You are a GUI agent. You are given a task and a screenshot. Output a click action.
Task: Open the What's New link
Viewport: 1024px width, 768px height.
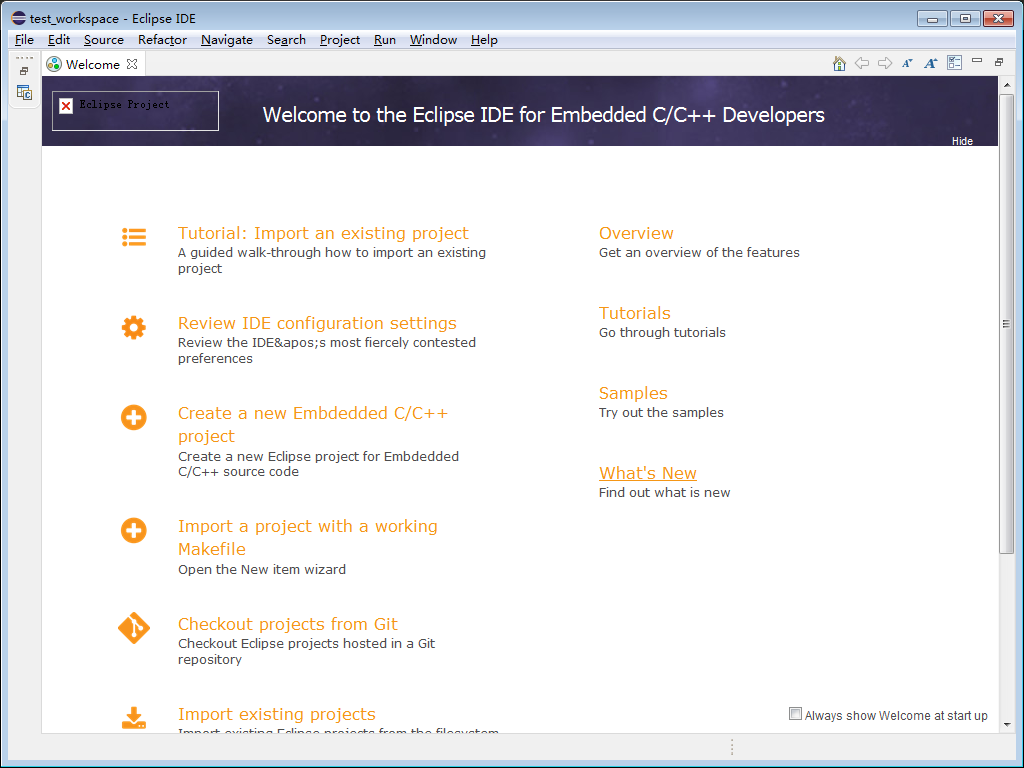pos(648,473)
